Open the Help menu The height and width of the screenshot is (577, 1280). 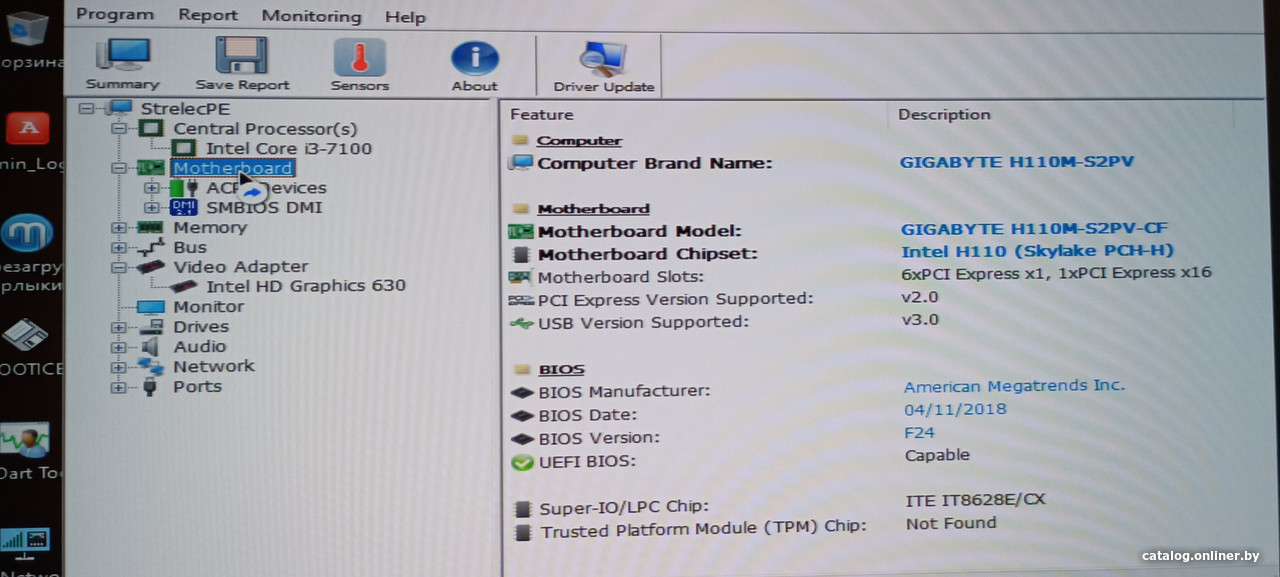pos(405,17)
